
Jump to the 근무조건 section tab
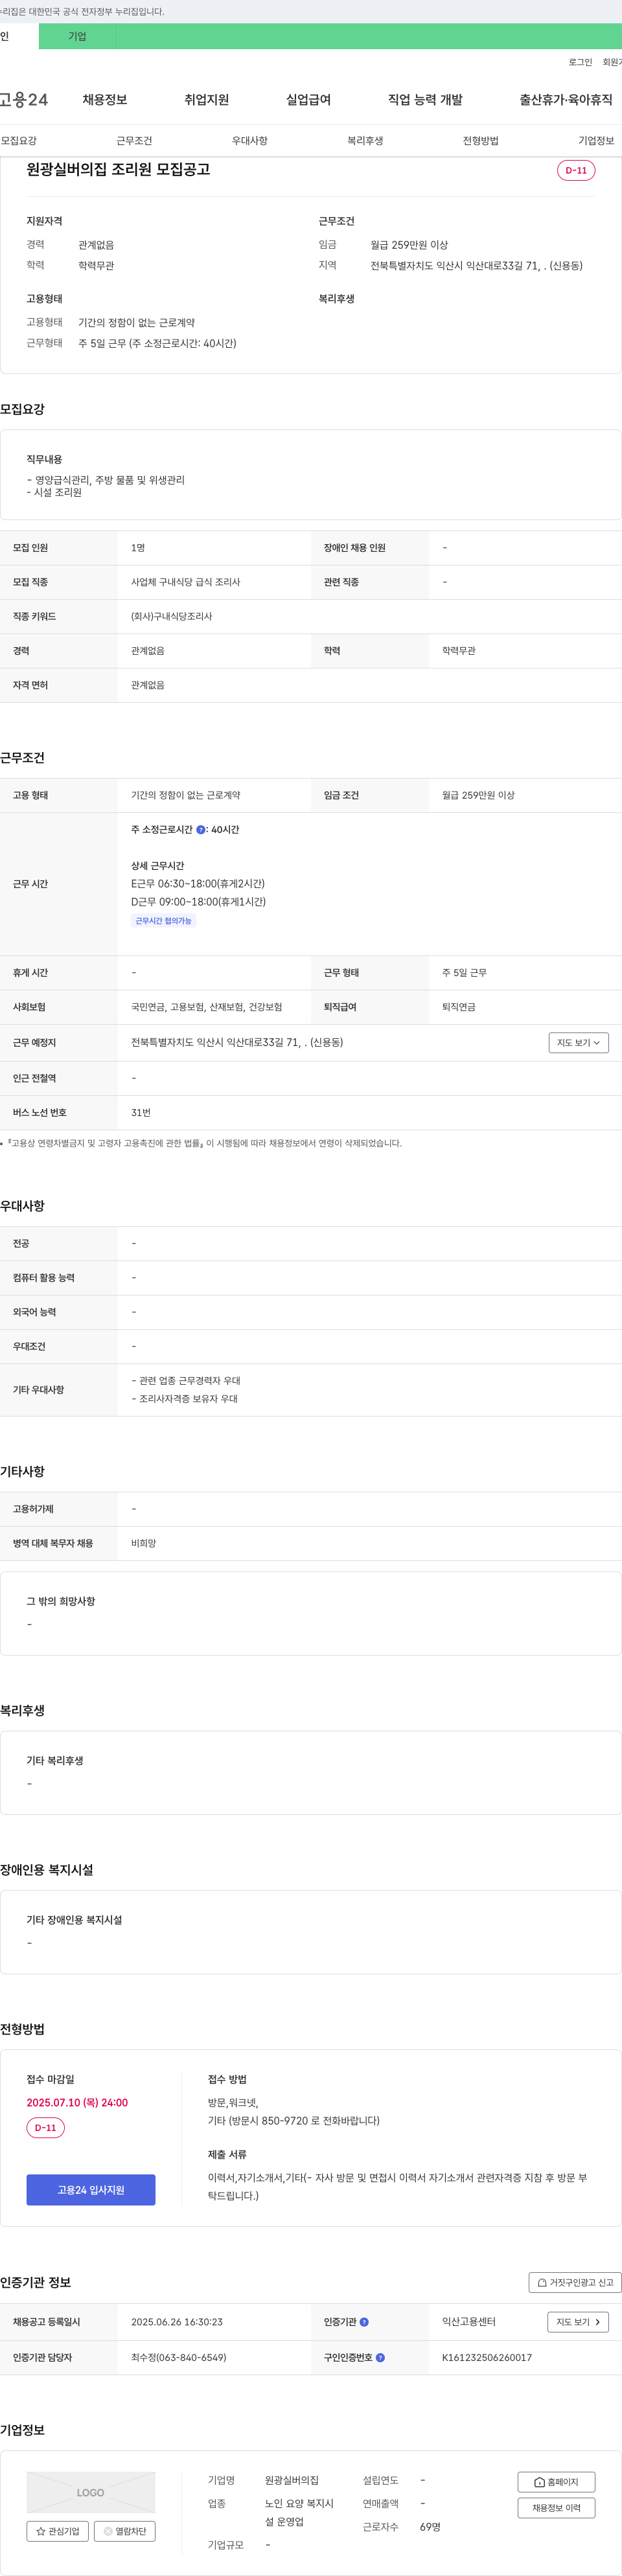tap(134, 141)
